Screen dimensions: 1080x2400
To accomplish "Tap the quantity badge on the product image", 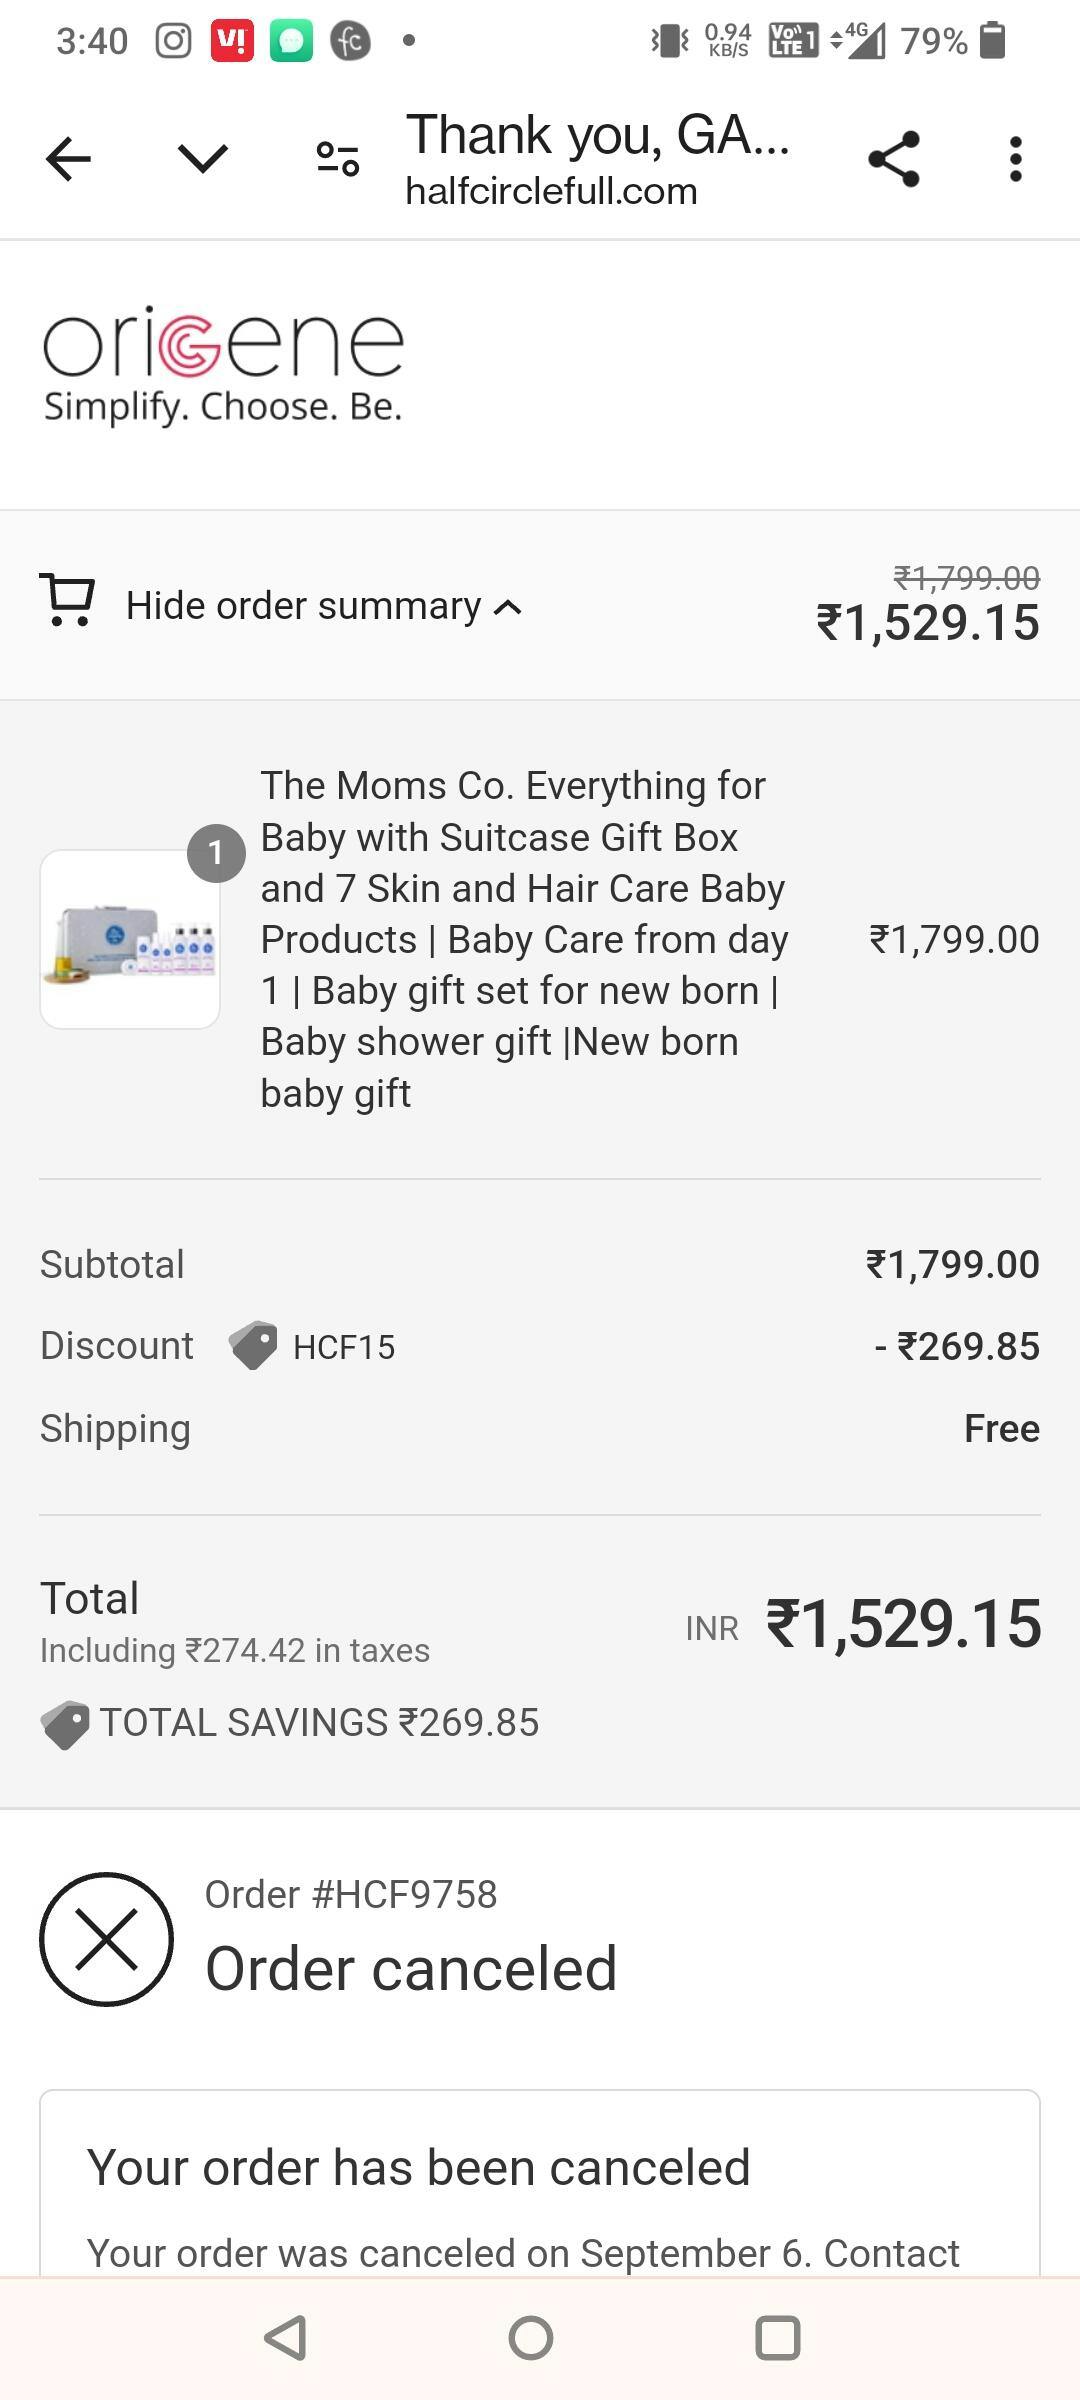I will coord(216,853).
